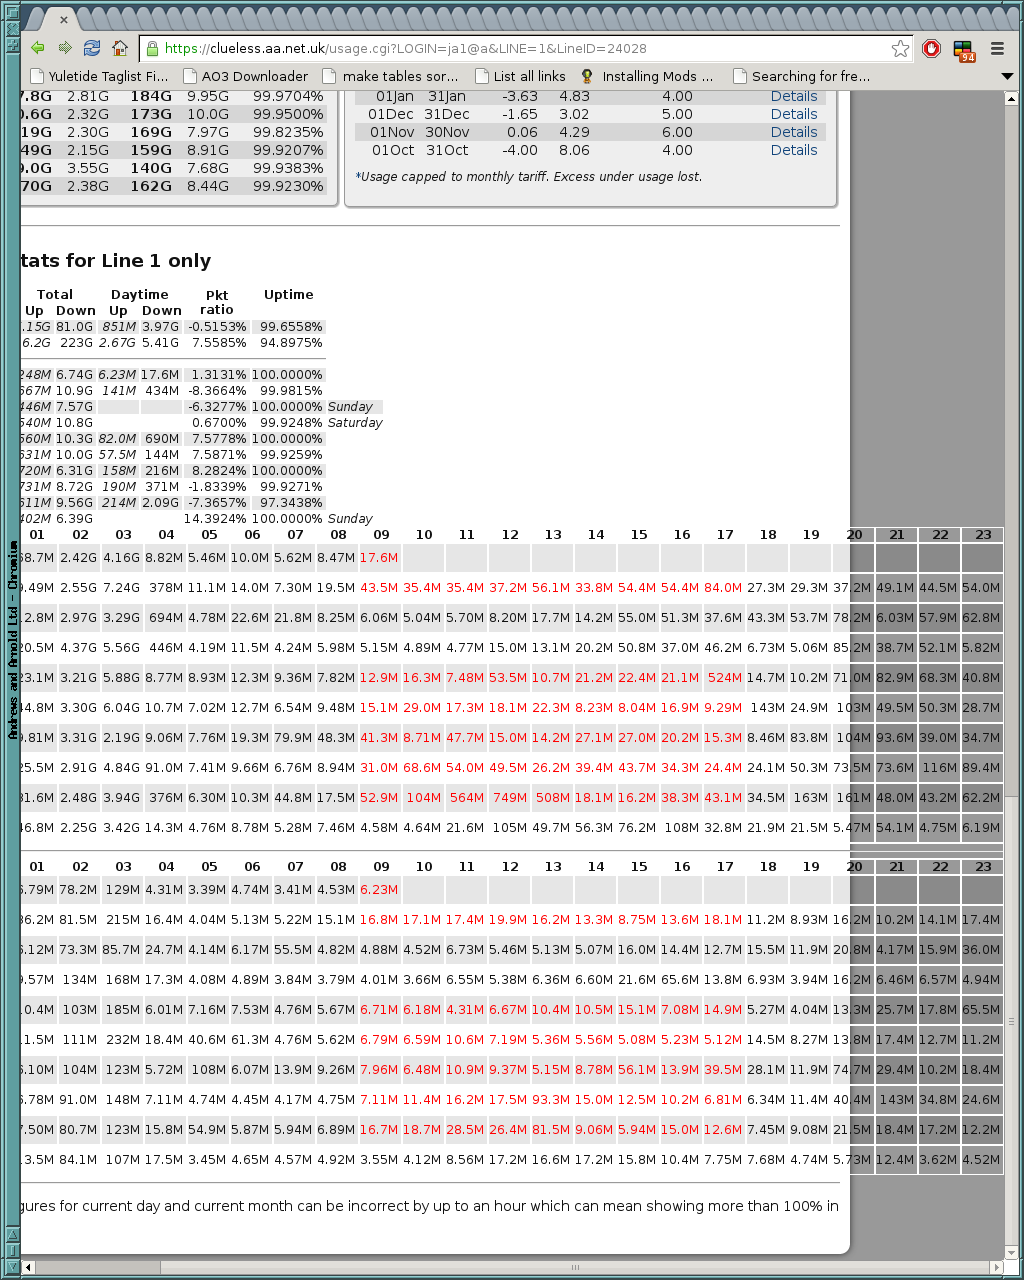
Task: Expand the bookmarks bar overflow arrow
Action: tap(1007, 76)
